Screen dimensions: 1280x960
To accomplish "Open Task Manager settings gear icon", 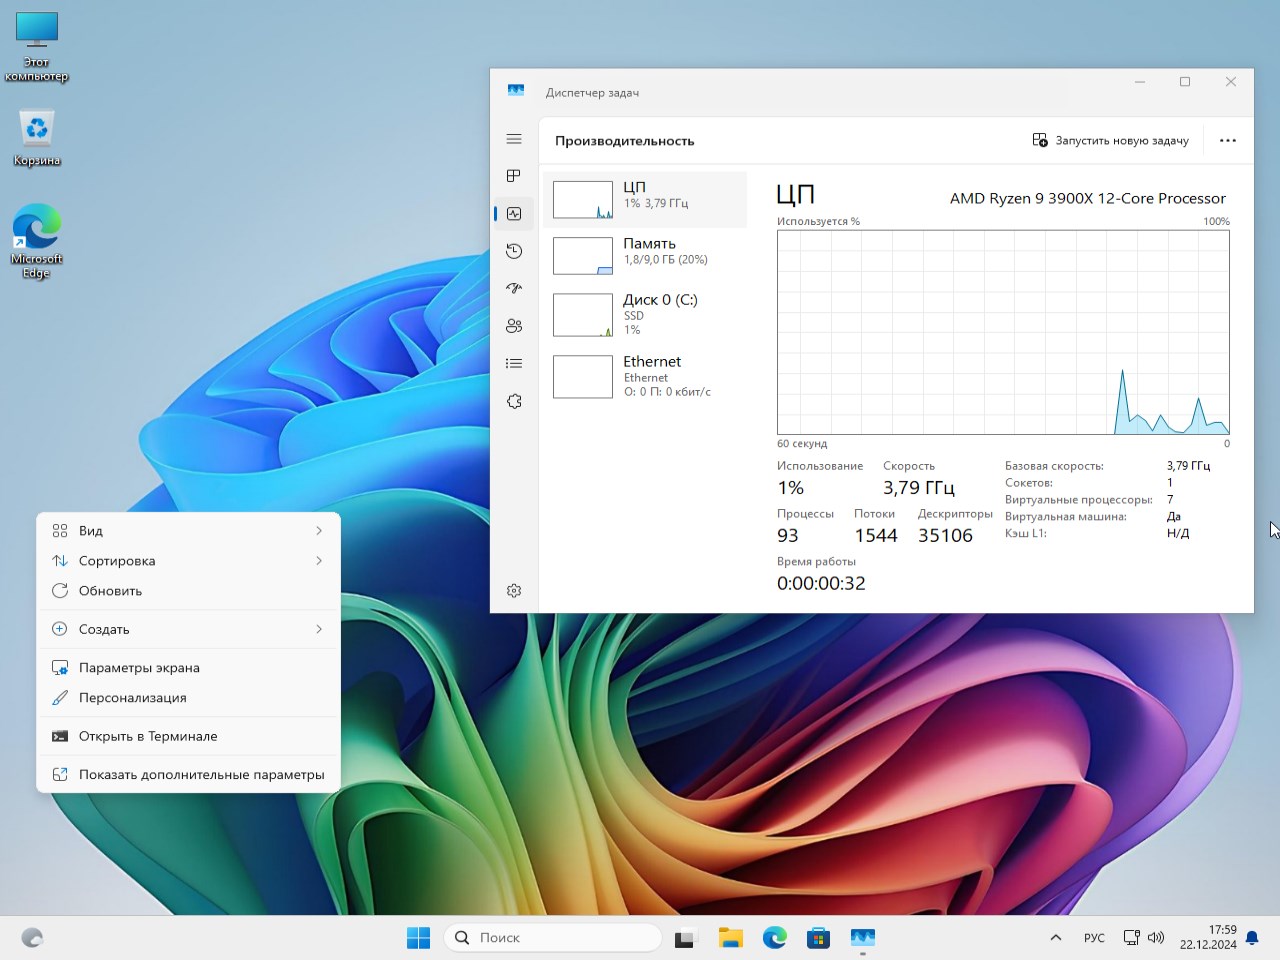I will tap(514, 590).
